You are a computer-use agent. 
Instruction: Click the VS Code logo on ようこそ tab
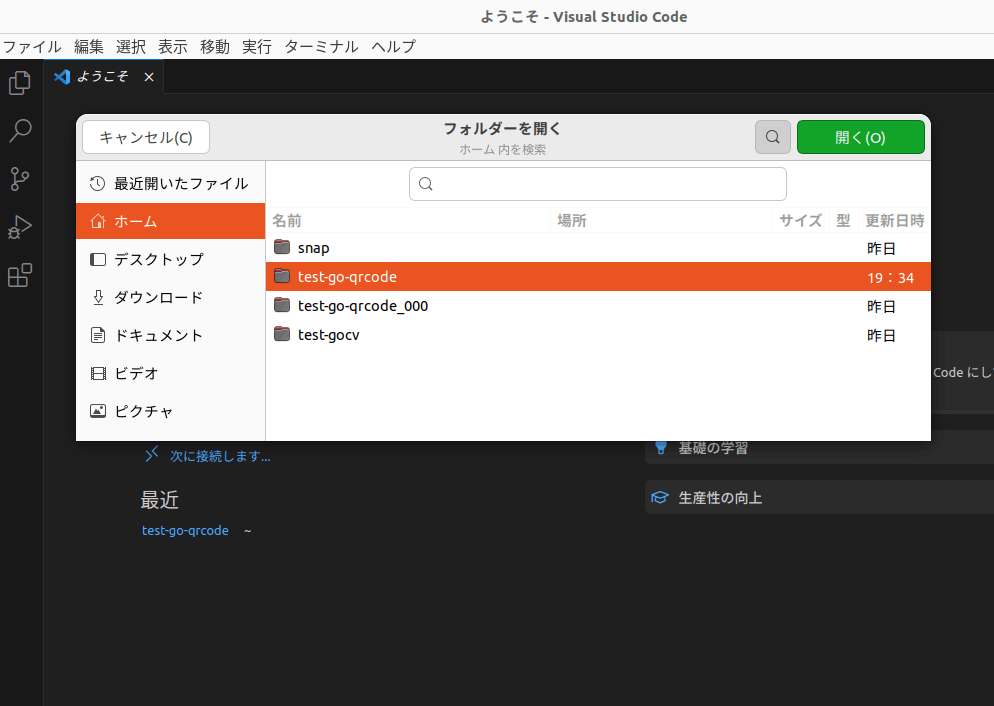point(61,77)
